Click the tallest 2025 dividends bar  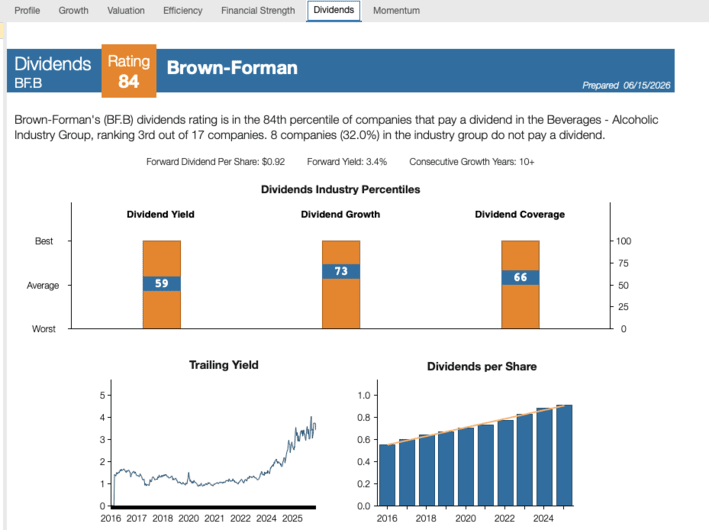coord(564,455)
